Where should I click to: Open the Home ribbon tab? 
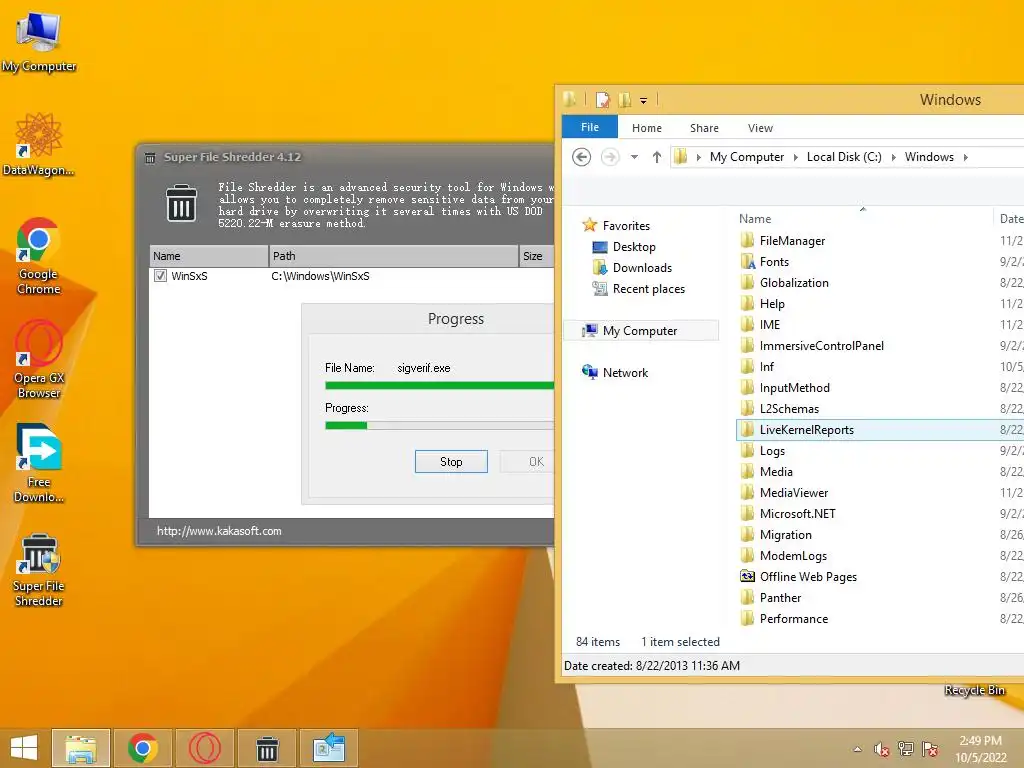647,128
